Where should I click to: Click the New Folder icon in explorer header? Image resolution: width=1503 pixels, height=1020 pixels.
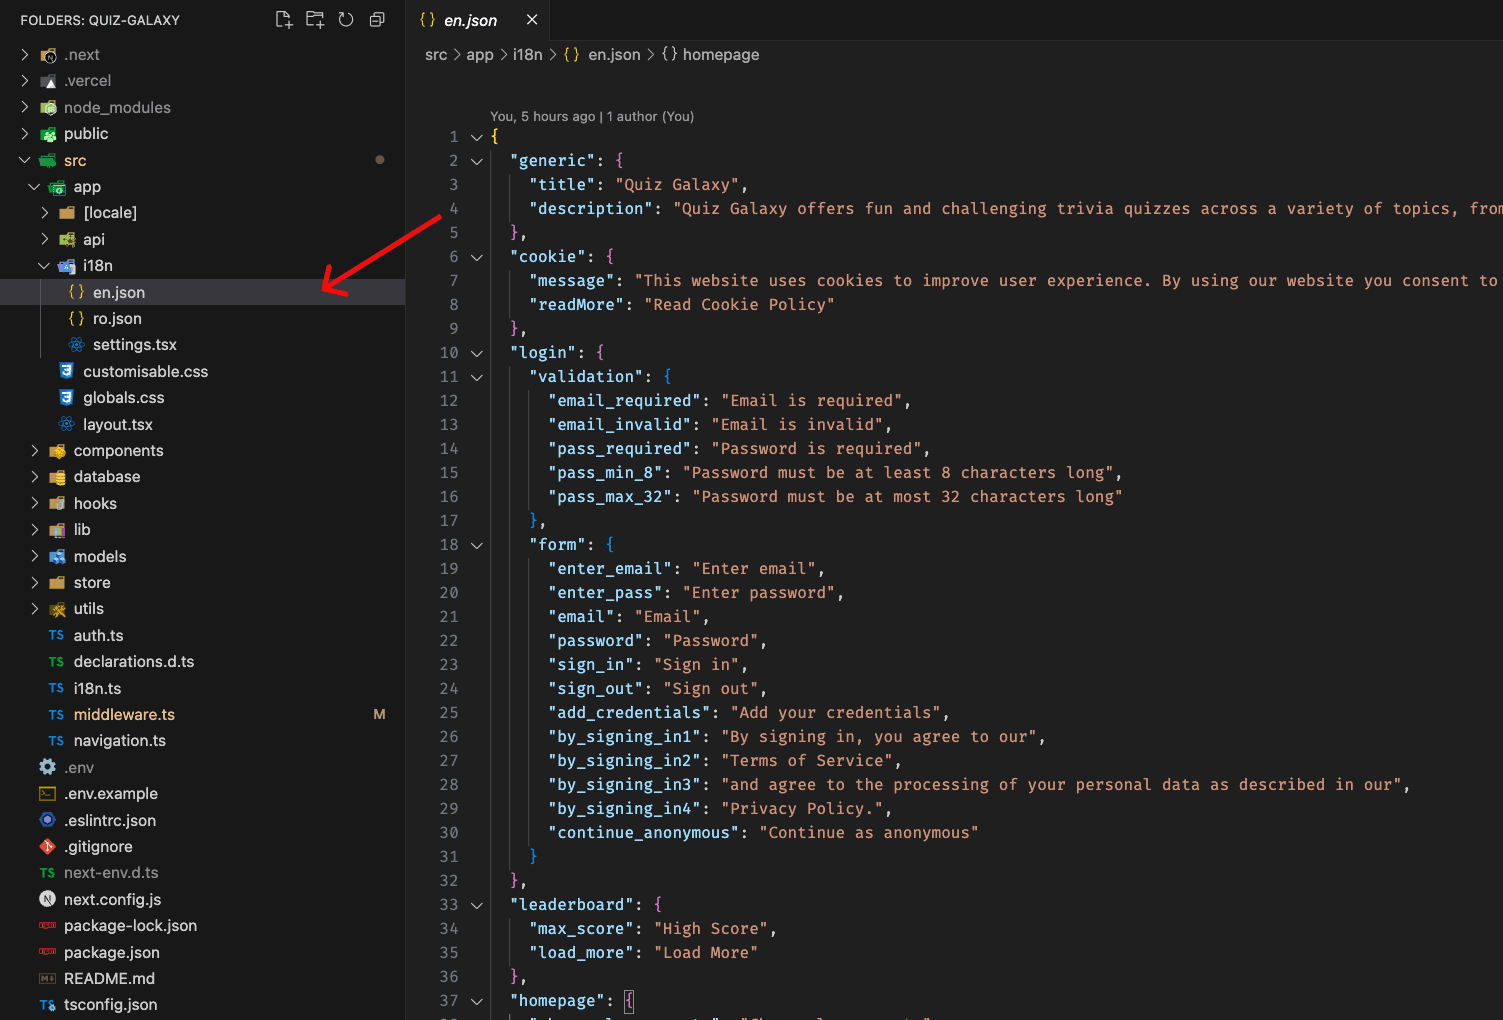(315, 19)
